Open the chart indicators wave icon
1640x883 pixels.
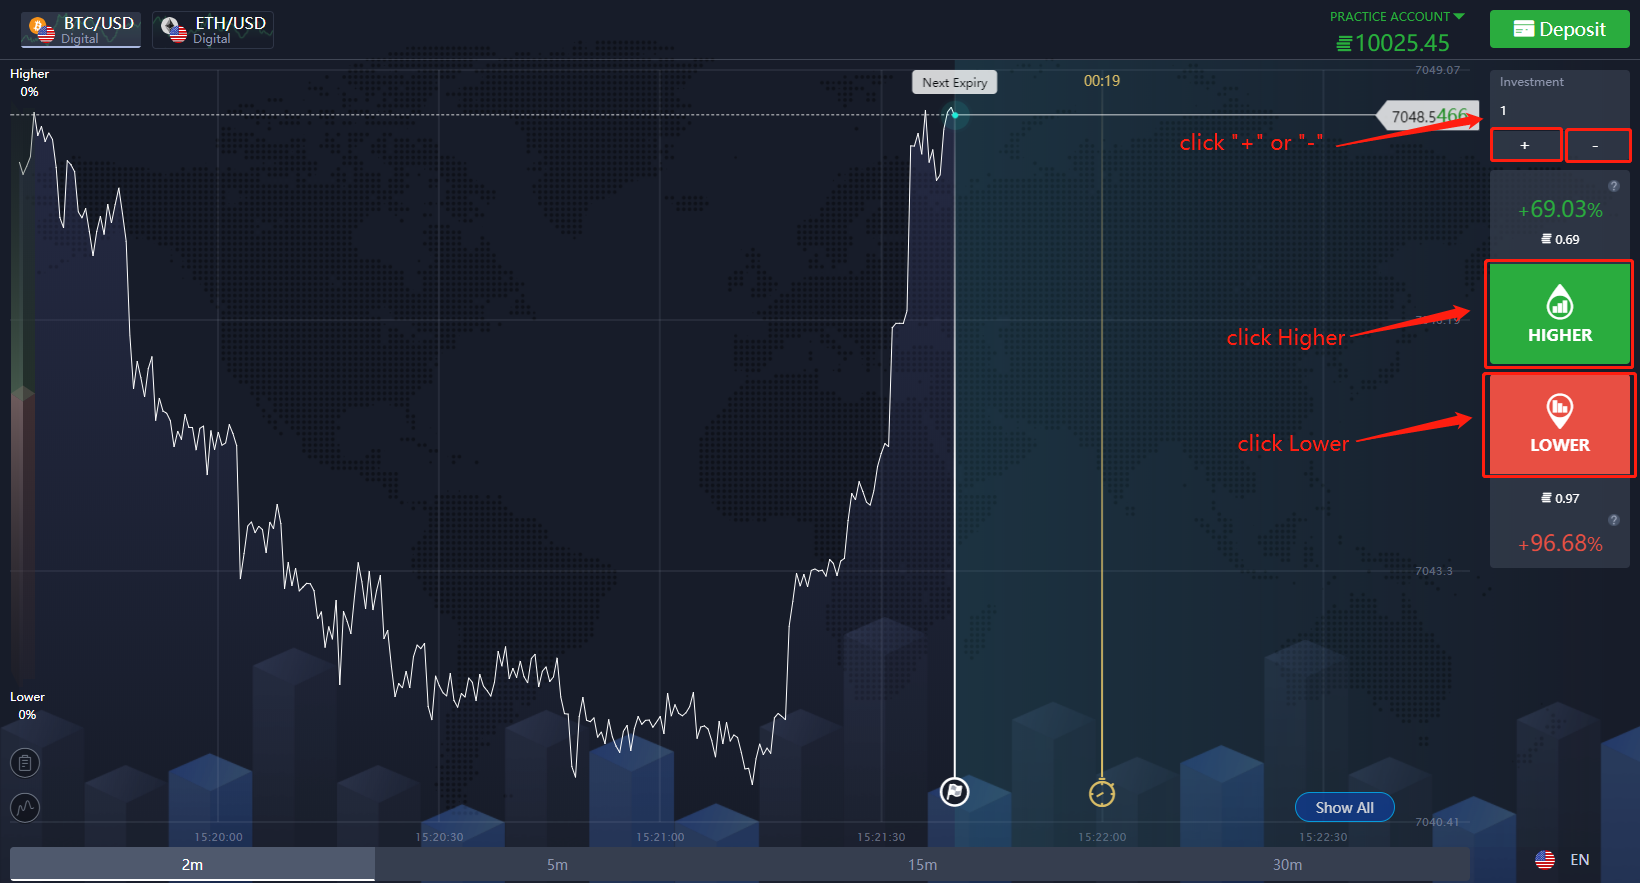[x=25, y=807]
